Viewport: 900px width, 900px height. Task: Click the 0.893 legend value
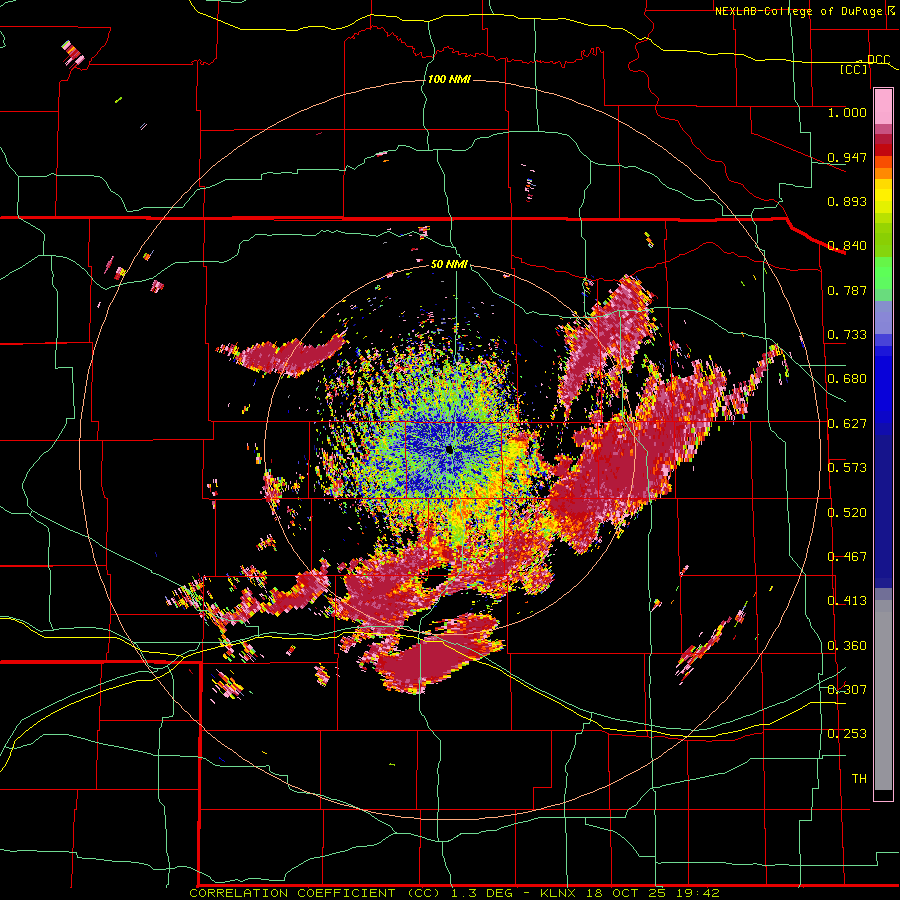click(x=847, y=201)
